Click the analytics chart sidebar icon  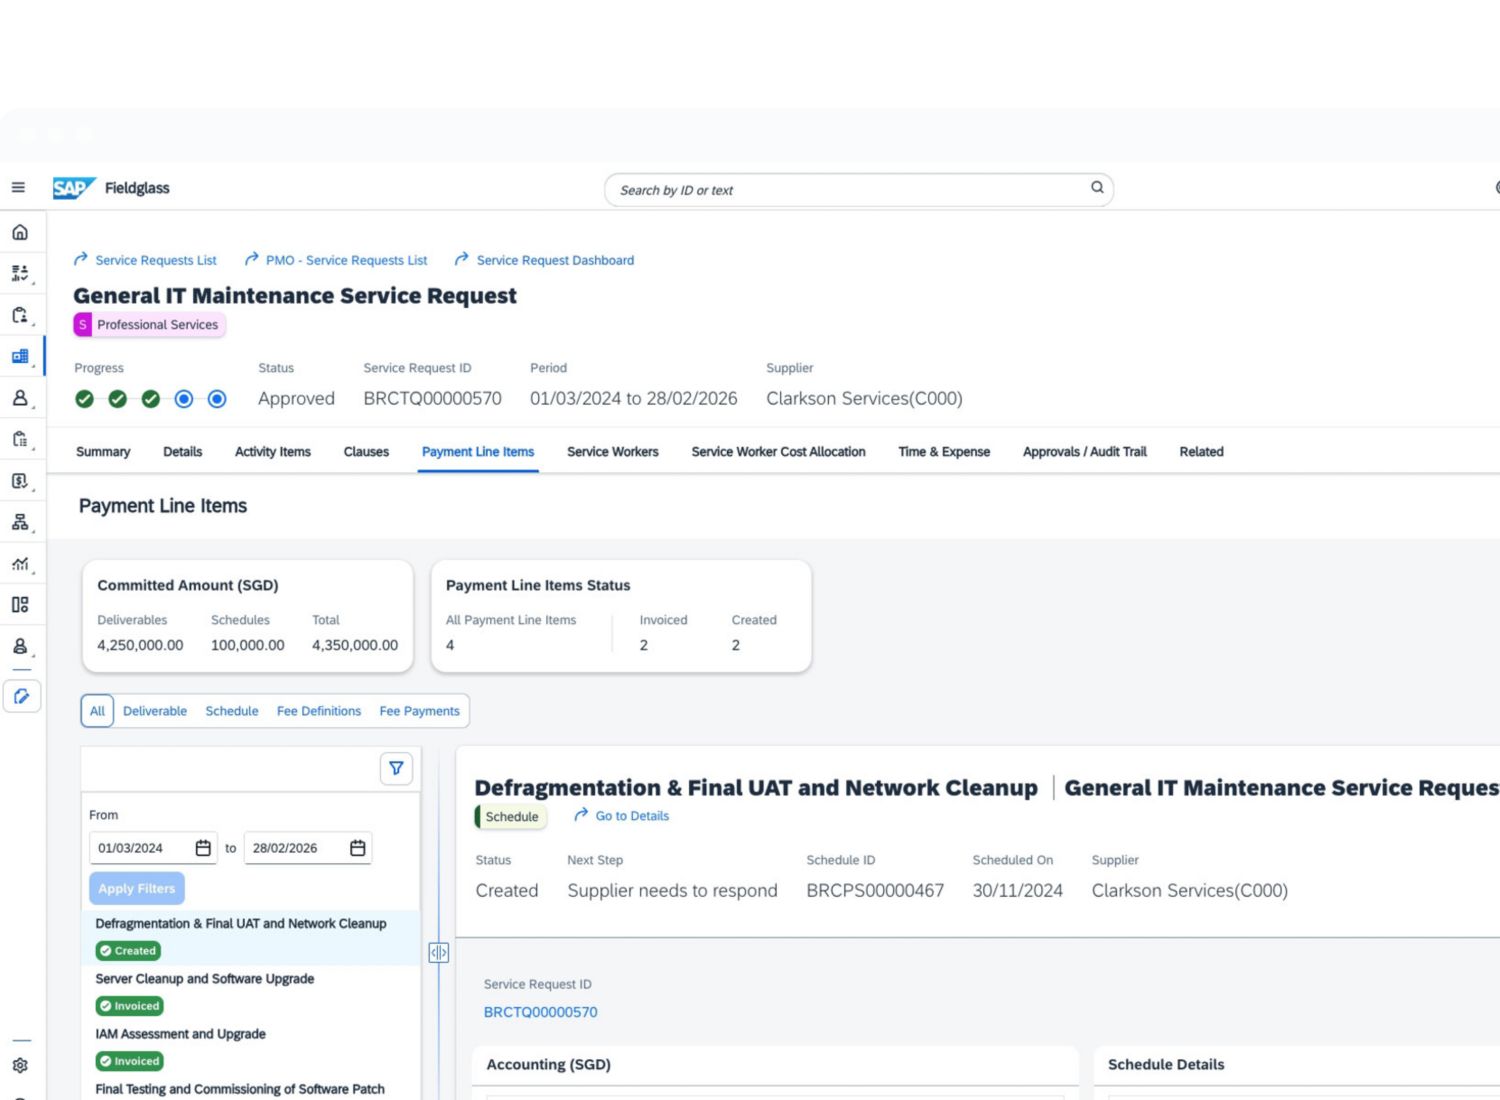pos(20,564)
